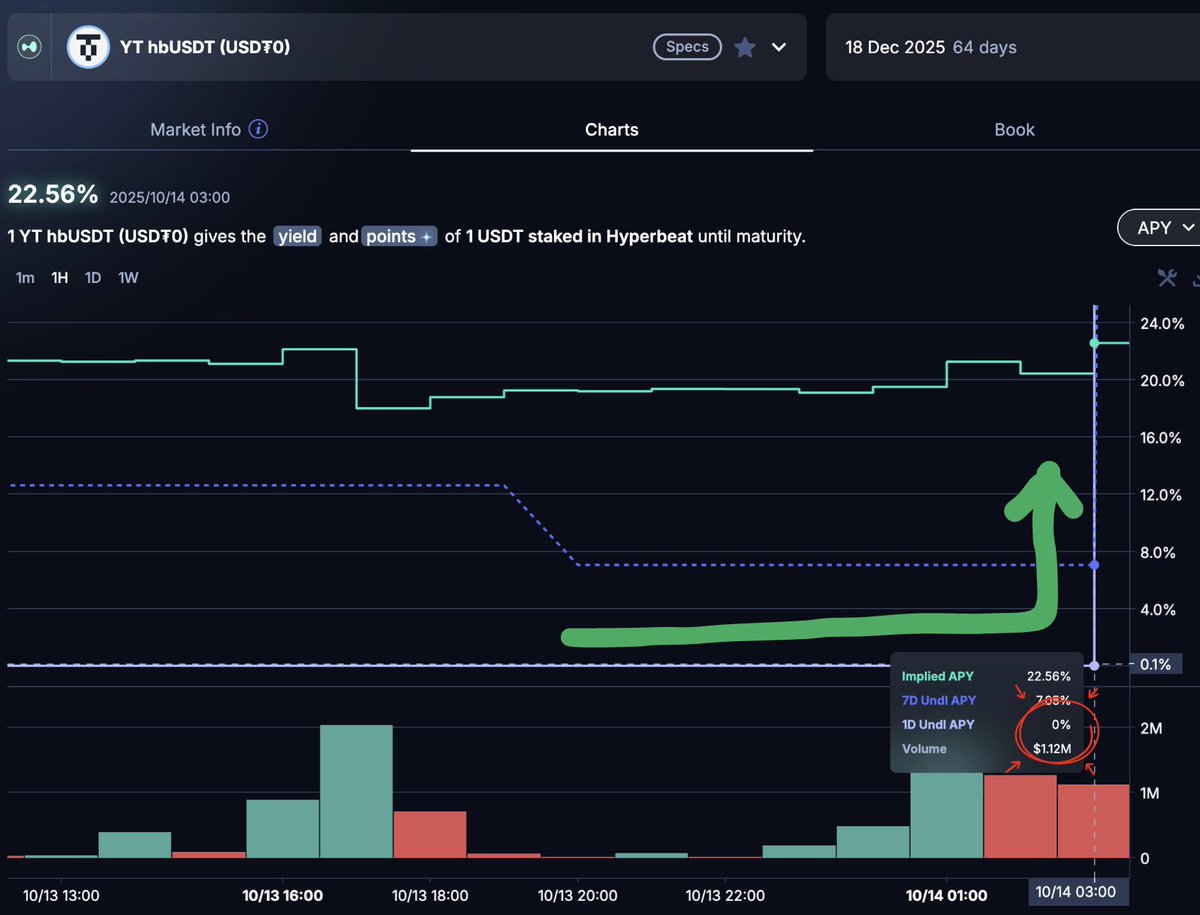Select the 1H timeframe

59,277
